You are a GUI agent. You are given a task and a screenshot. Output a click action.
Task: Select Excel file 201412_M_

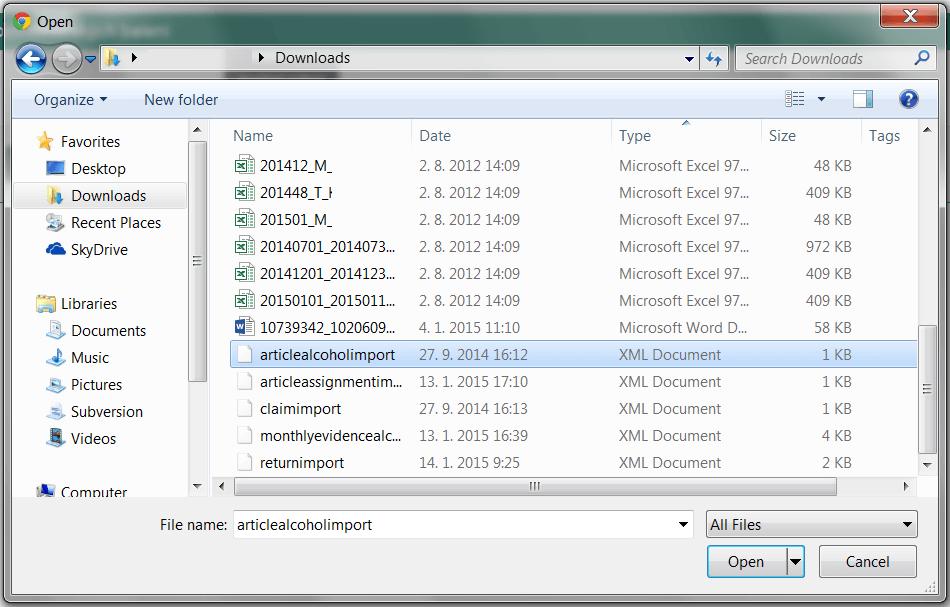click(296, 165)
